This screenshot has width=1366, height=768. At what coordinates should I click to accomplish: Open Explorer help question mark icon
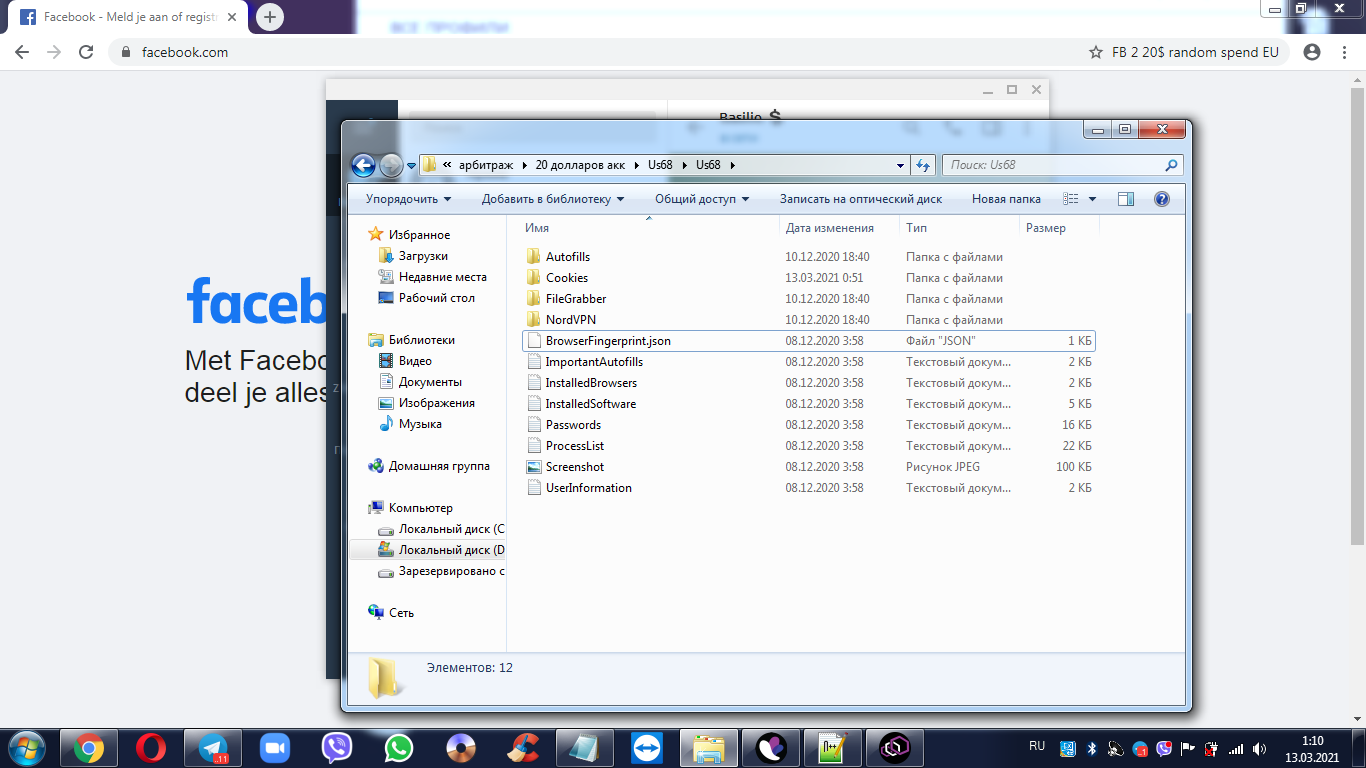(x=1162, y=199)
